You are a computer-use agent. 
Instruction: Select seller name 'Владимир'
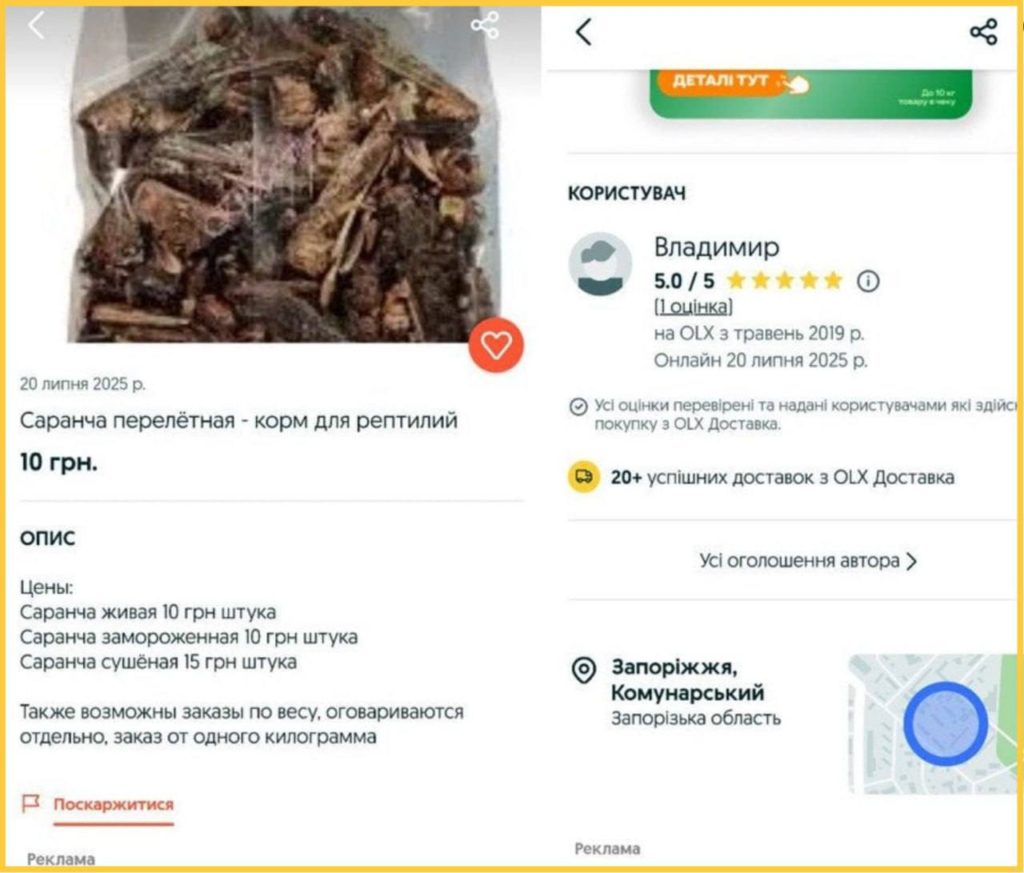click(716, 247)
